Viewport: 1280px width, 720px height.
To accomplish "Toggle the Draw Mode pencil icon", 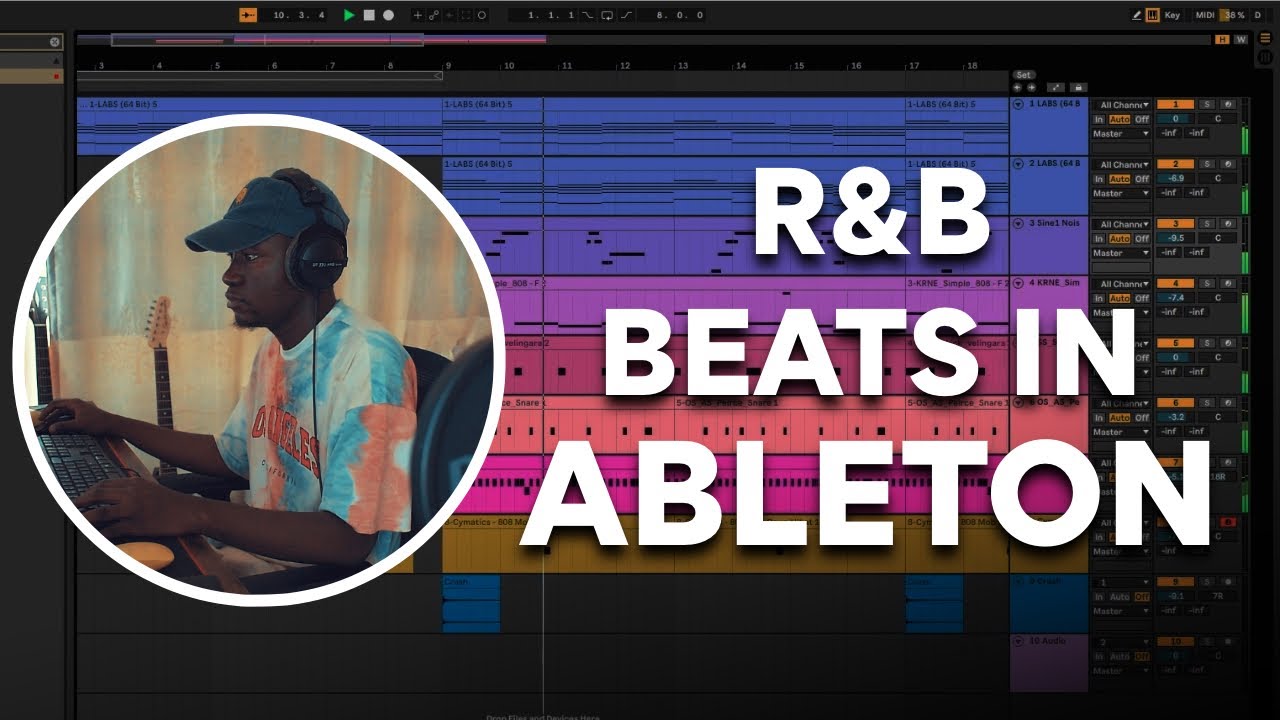I will [x=1136, y=15].
